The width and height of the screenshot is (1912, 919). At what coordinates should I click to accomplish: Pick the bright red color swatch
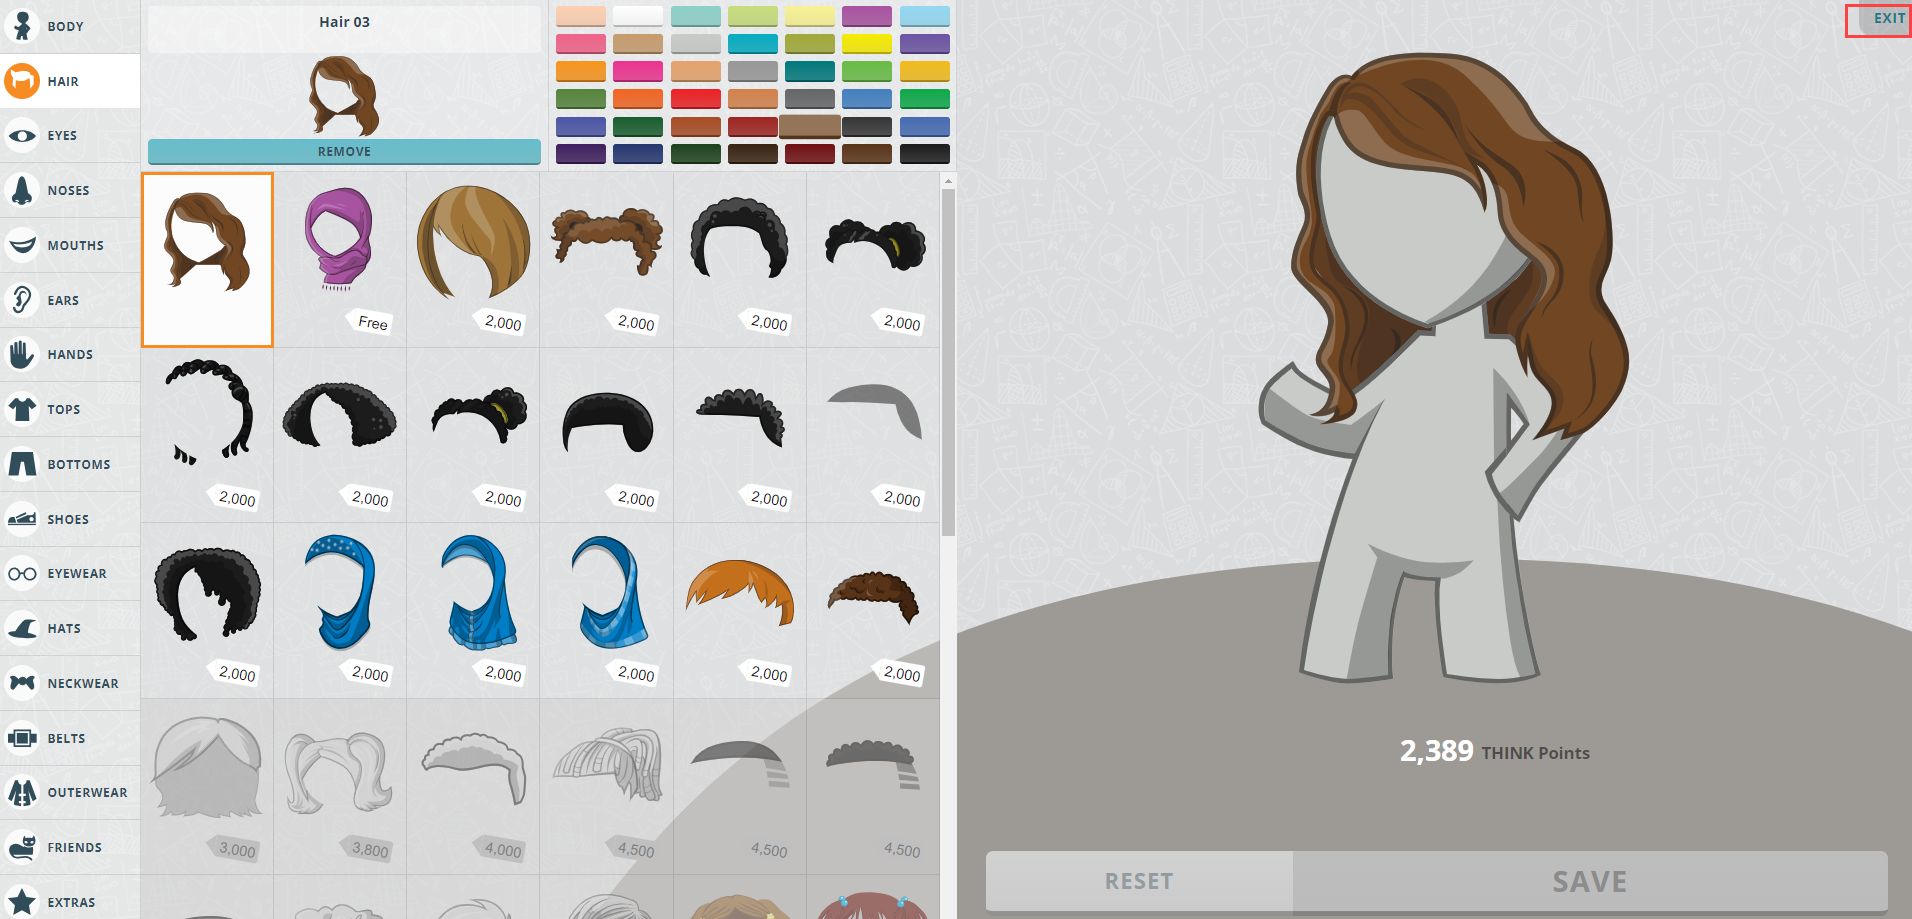695,99
